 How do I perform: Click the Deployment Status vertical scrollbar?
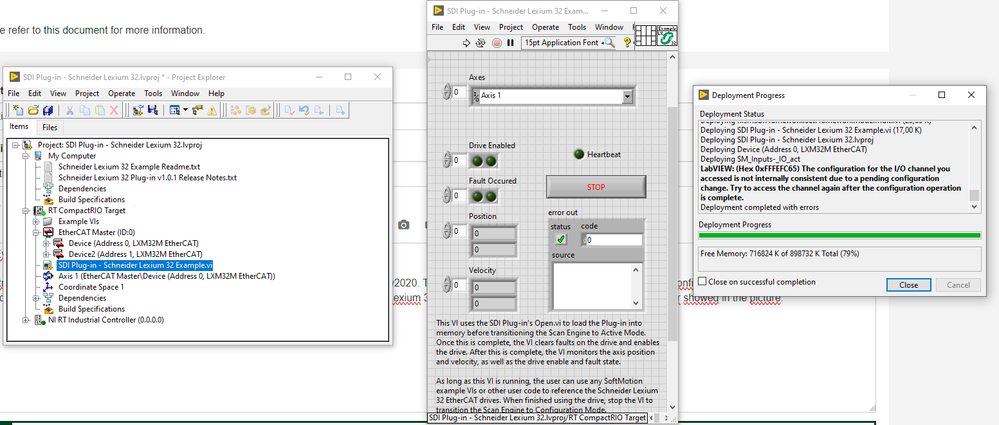(x=974, y=168)
